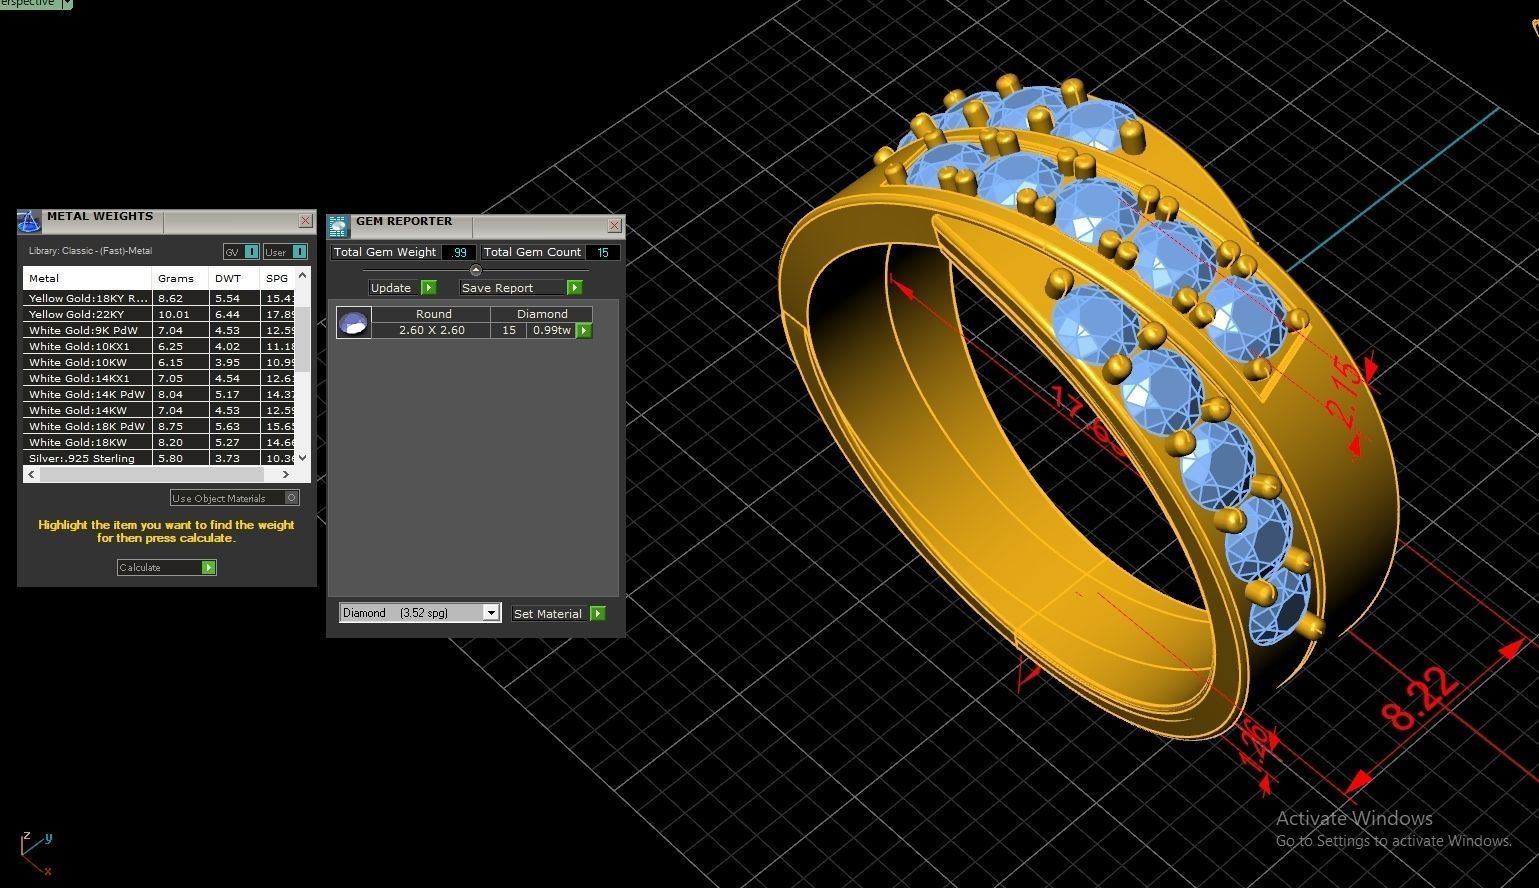This screenshot has height=888, width=1539.
Task: Click the SPG column header
Action: pyautogui.click(x=277, y=278)
